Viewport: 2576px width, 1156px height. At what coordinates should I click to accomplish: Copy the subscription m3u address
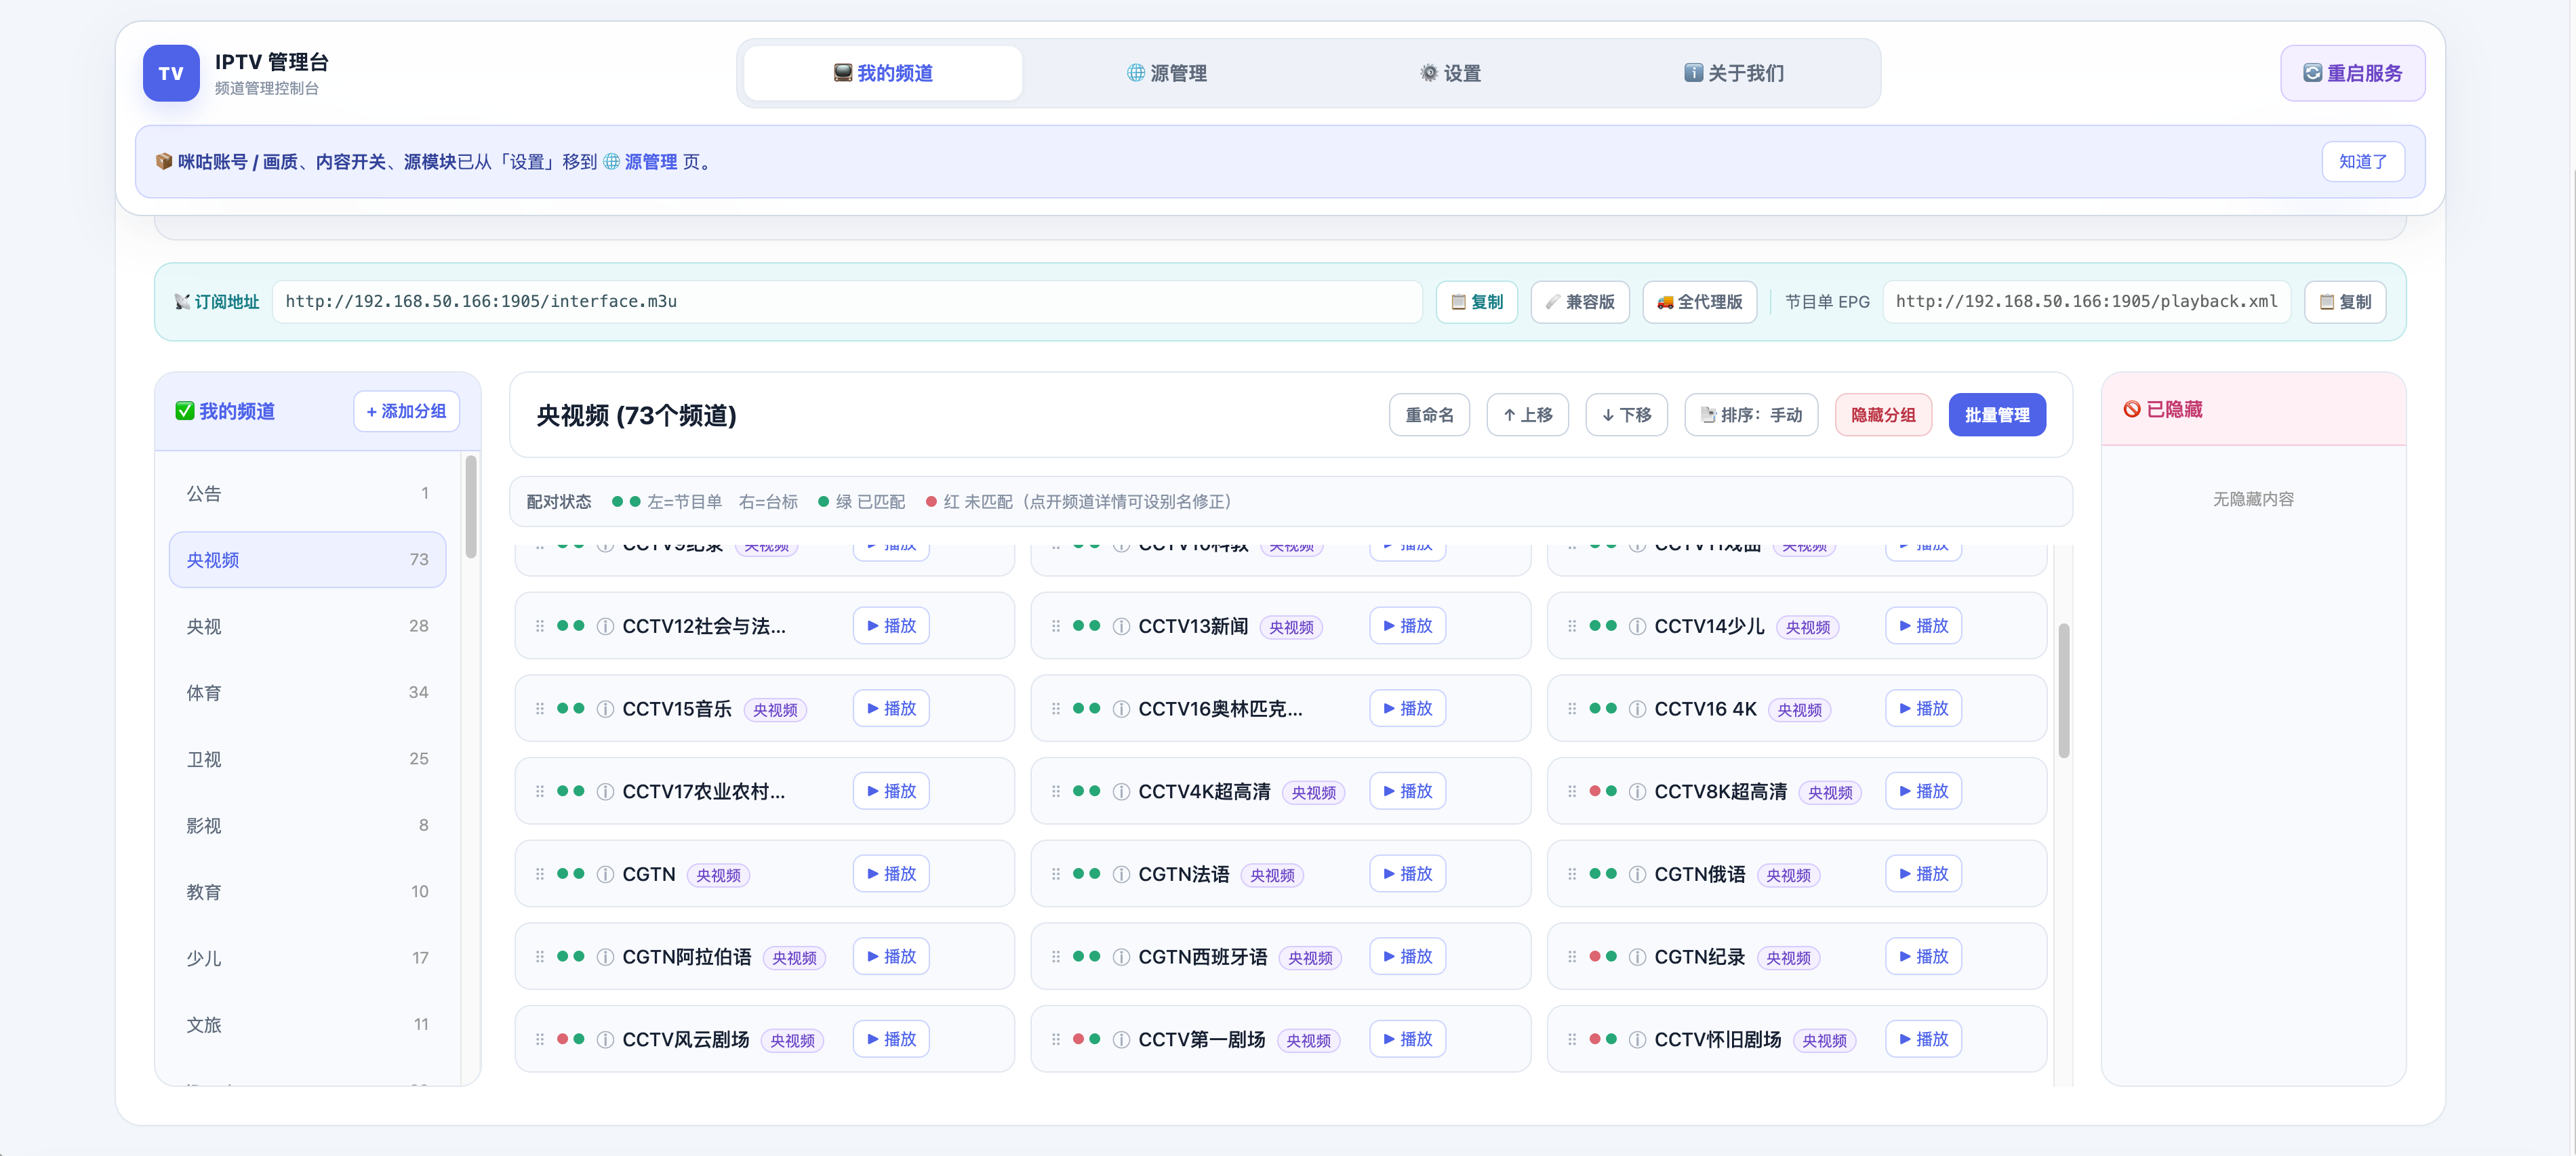pyautogui.click(x=1476, y=302)
